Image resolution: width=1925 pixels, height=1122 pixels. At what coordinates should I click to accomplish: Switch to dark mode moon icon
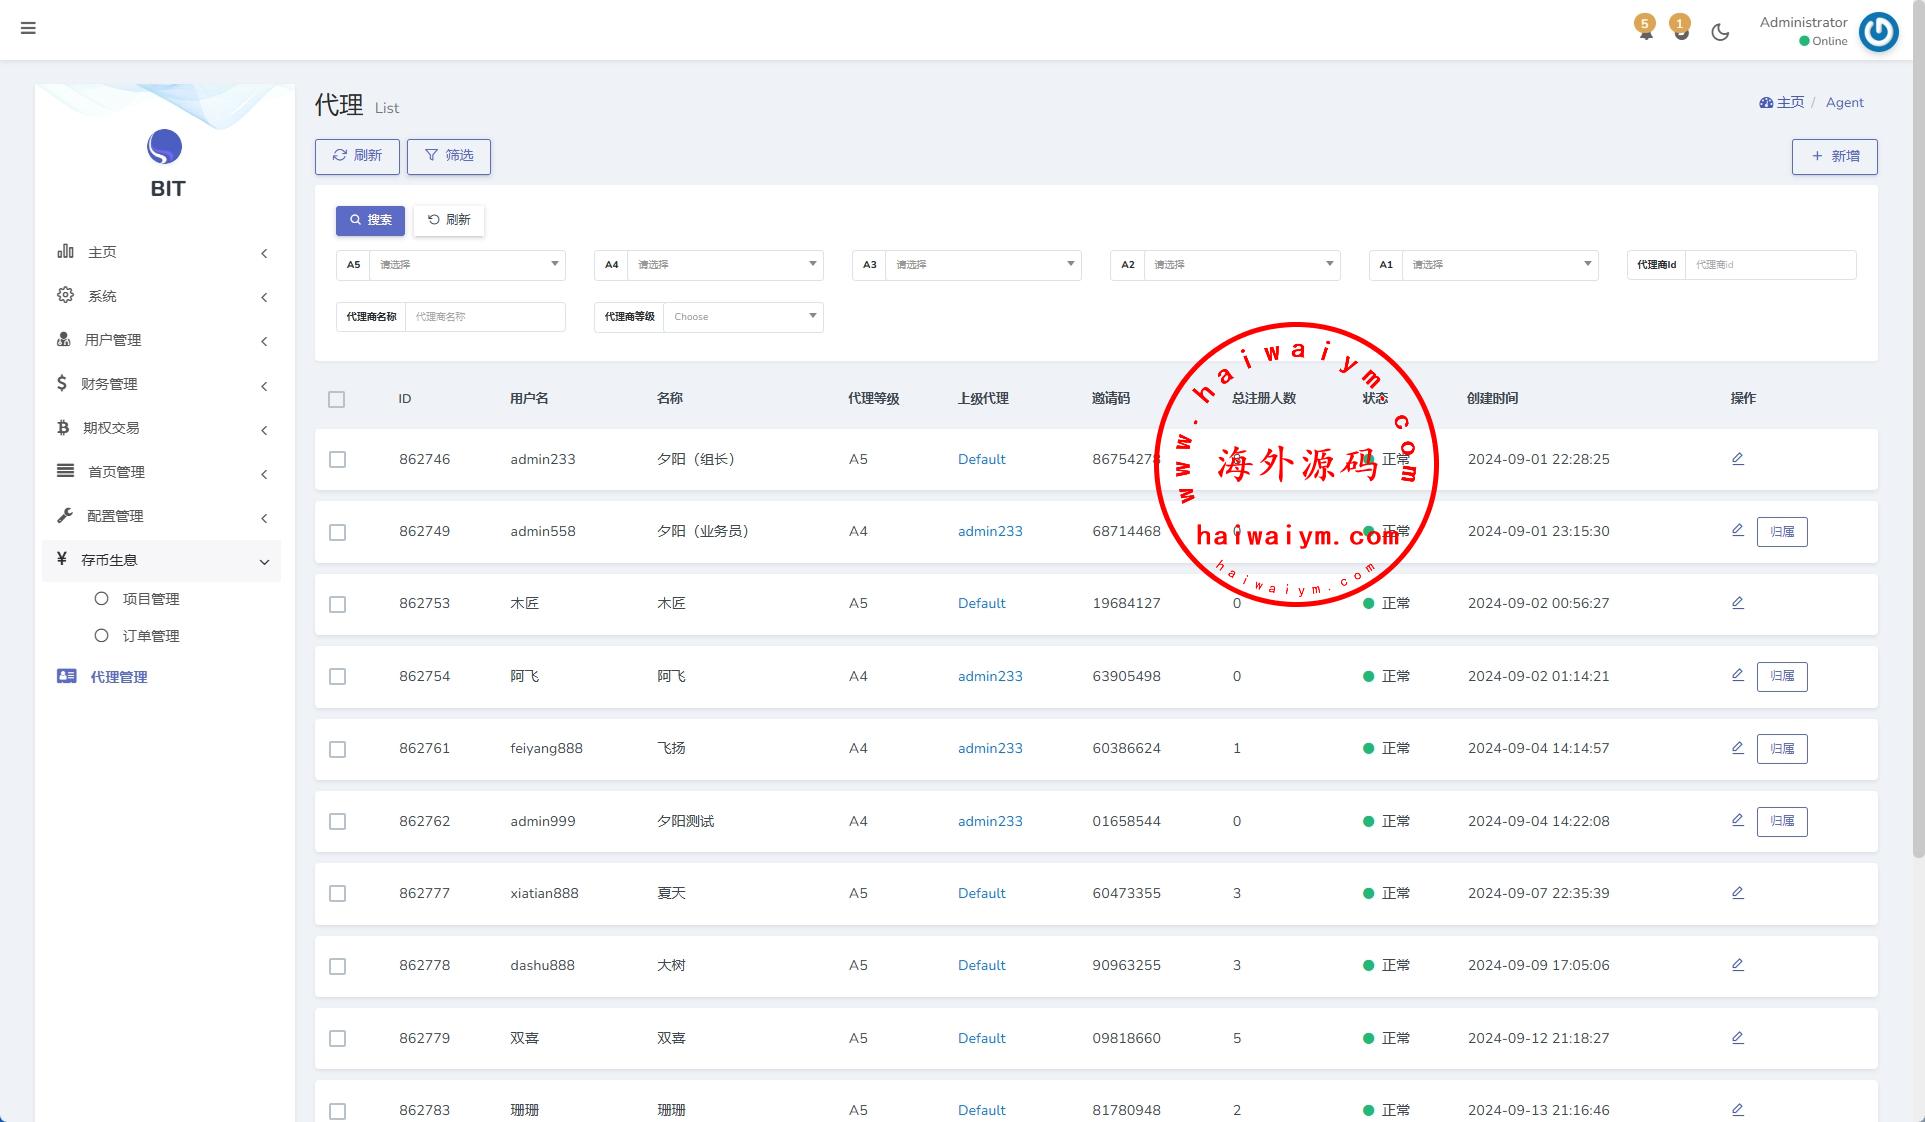1720,32
